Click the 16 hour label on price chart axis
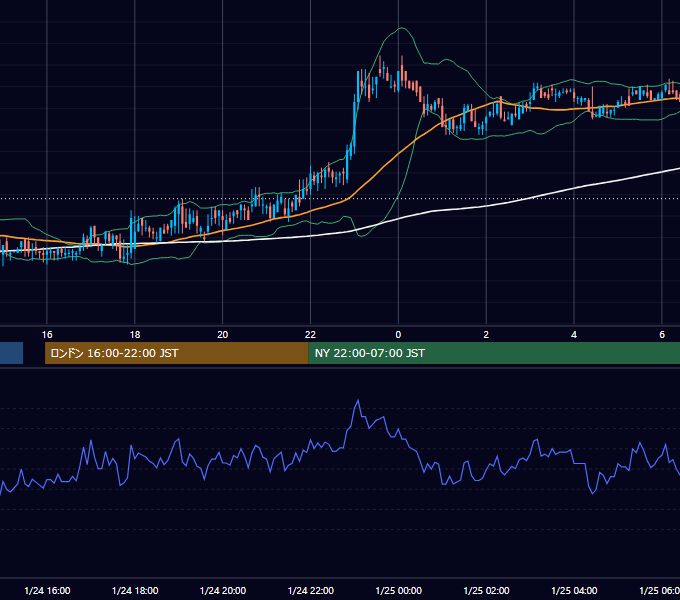Viewport: 680px width, 600px height. [x=47, y=335]
